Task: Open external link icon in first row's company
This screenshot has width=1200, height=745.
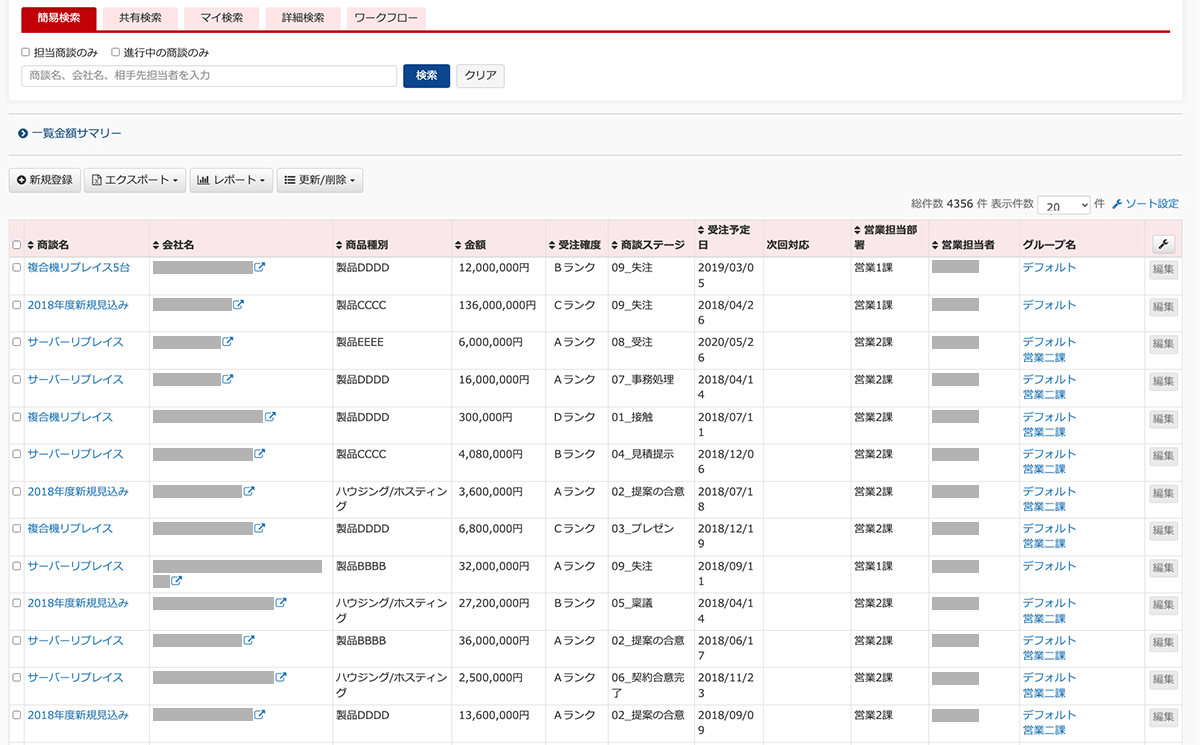Action: pos(260,267)
